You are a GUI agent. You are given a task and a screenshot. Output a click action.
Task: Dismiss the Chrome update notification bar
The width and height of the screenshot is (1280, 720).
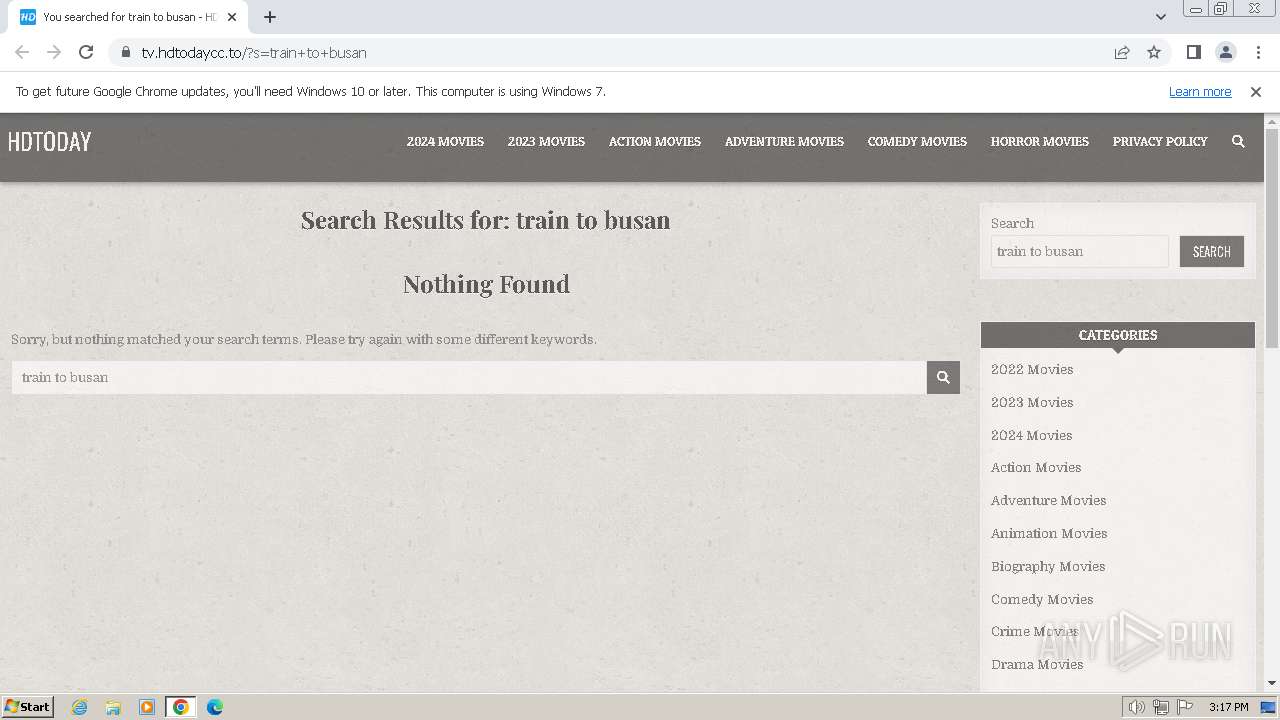click(x=1256, y=91)
